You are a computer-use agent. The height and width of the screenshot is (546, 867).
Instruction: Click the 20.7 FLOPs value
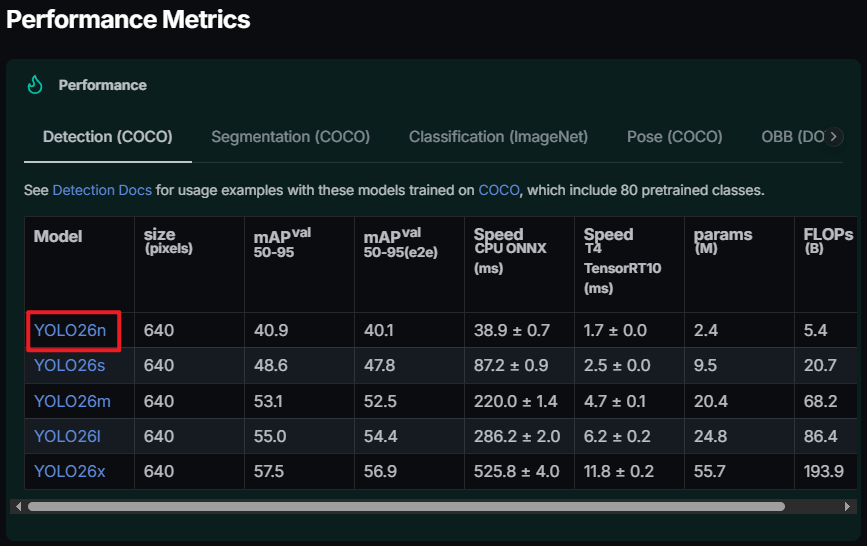[820, 366]
